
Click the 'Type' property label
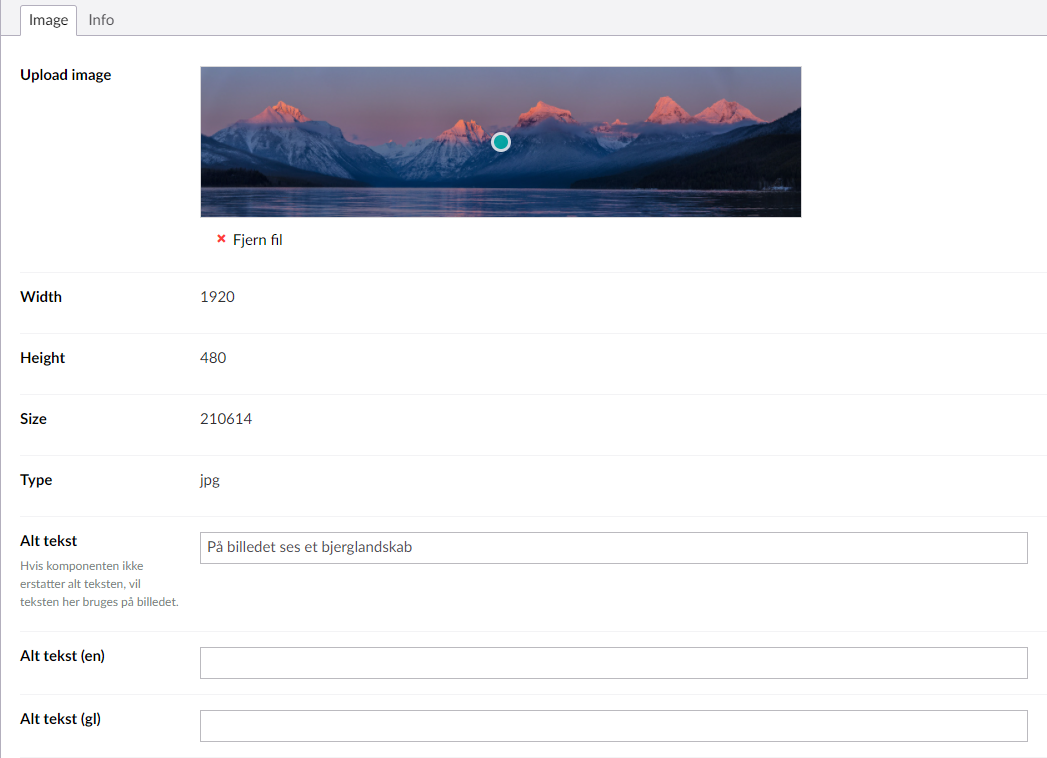tap(36, 480)
